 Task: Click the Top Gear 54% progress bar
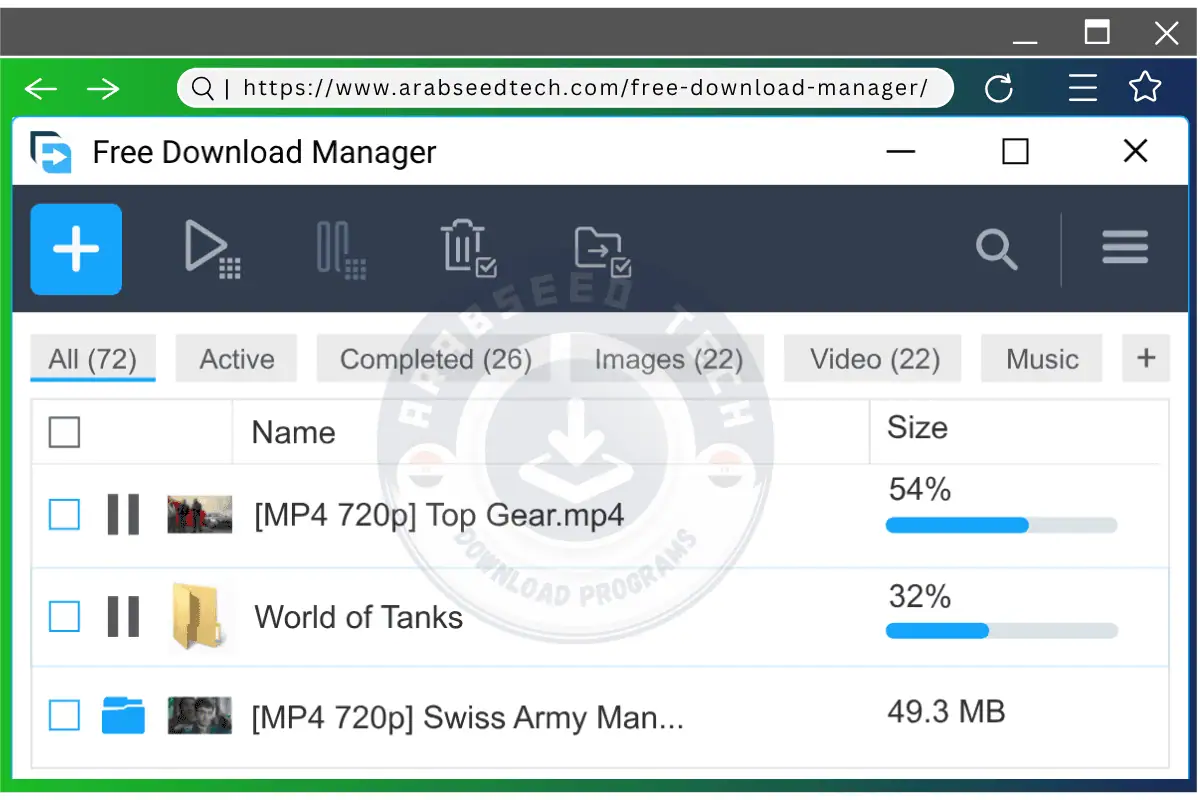pos(1001,525)
